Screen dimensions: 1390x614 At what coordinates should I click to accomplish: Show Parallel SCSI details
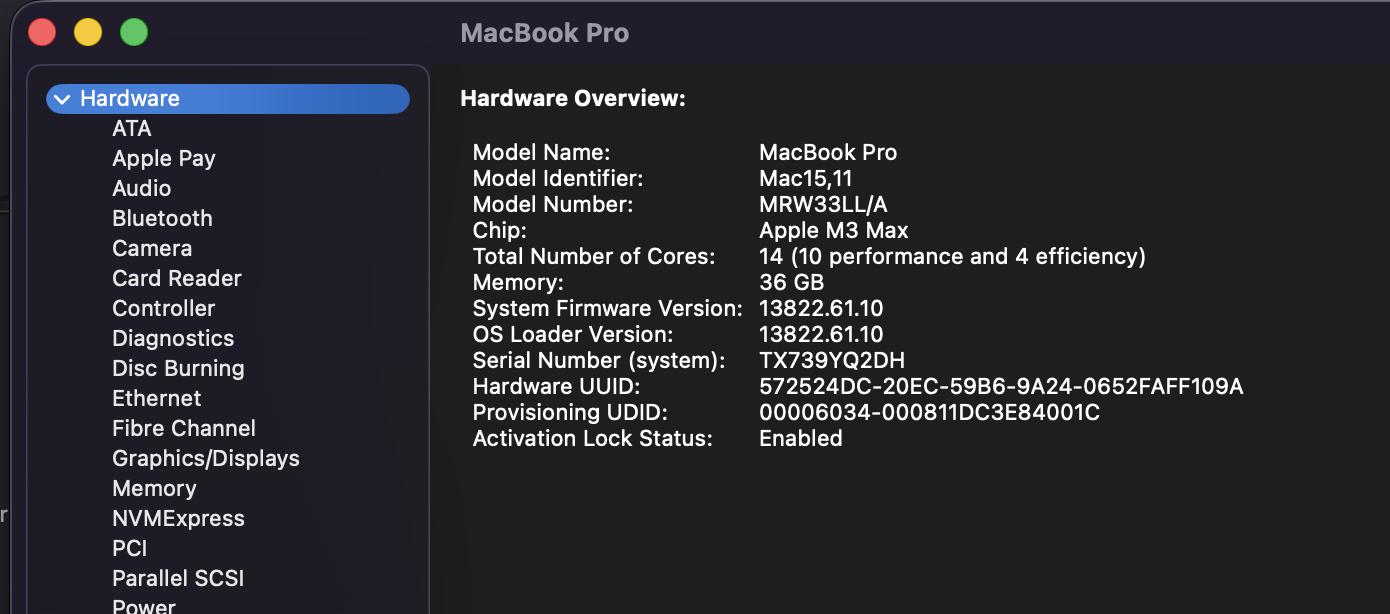pyautogui.click(x=178, y=579)
